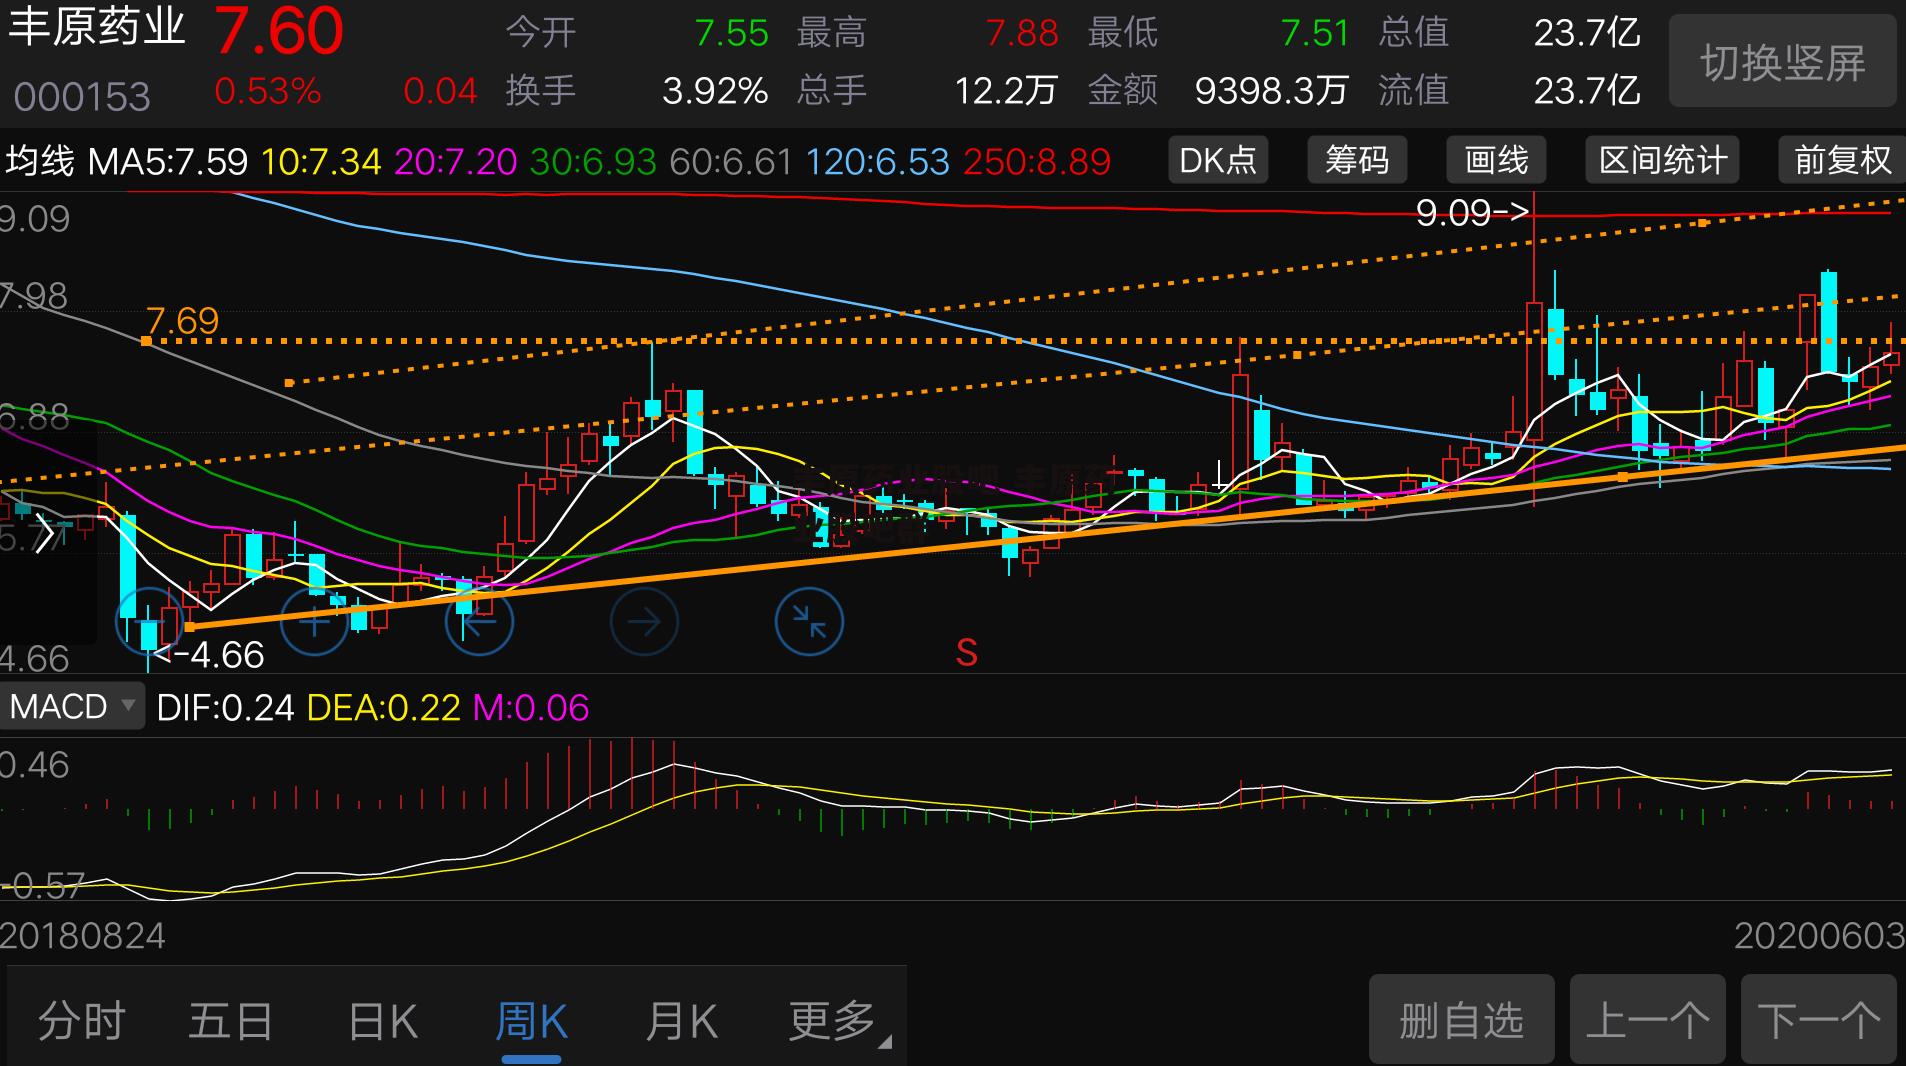Switch to the 日K tab
Image resolution: width=1906 pixels, height=1066 pixels.
(382, 1021)
